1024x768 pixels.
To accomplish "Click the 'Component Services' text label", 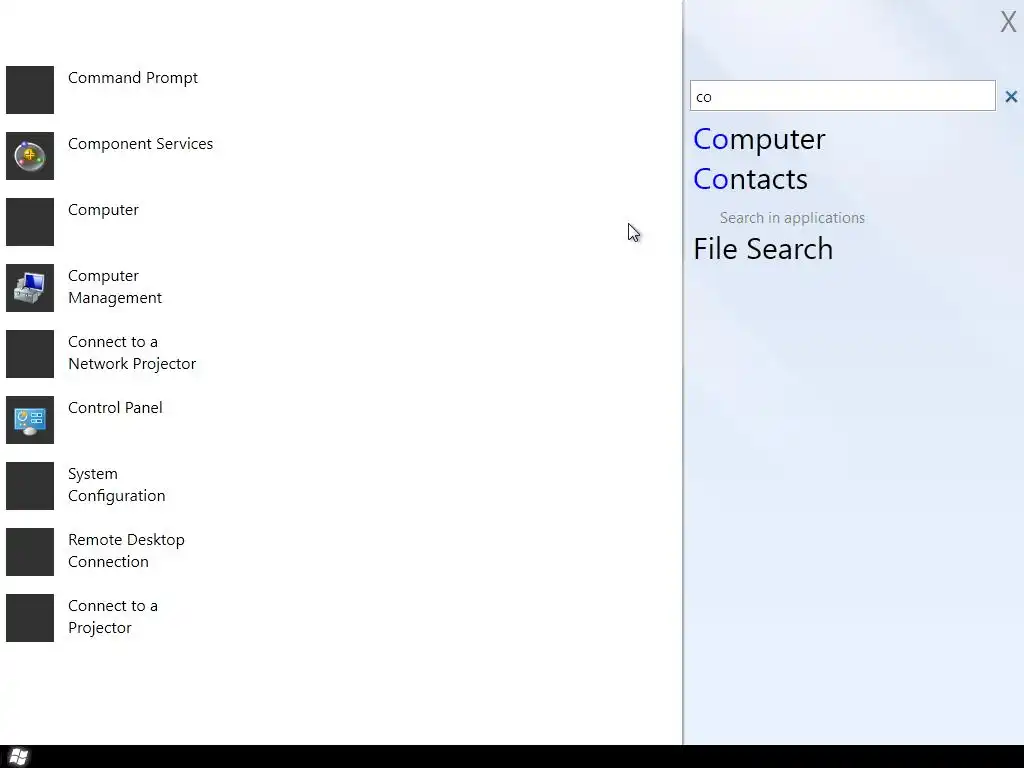I will point(140,144).
